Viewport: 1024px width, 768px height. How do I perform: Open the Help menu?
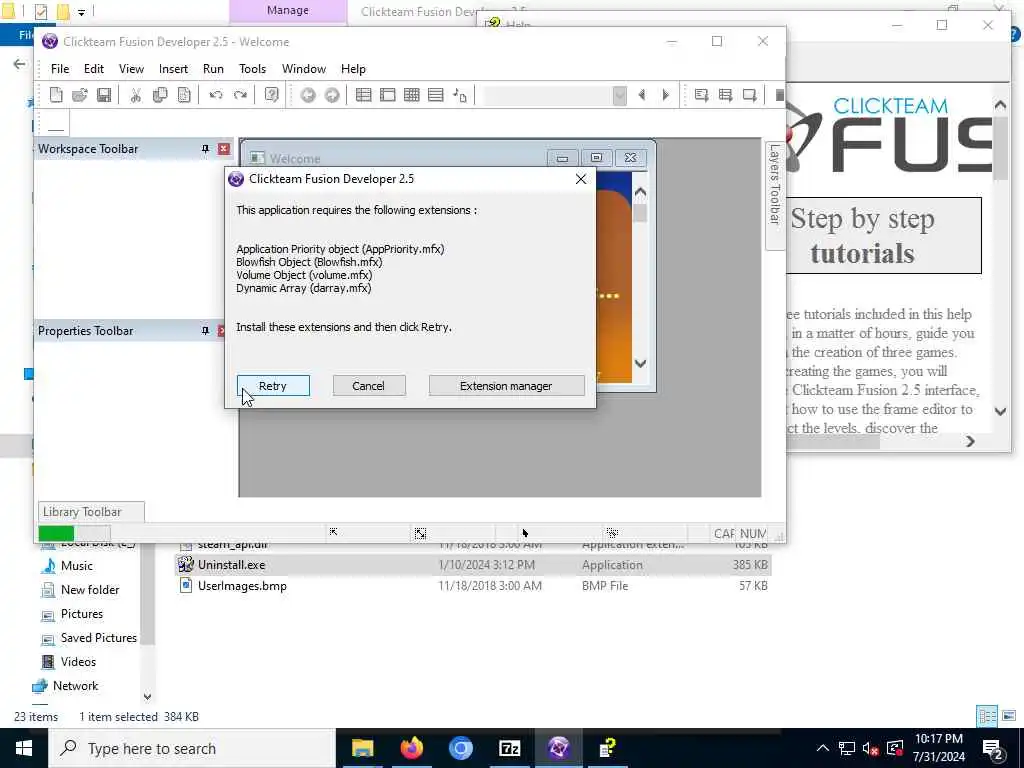pos(353,69)
